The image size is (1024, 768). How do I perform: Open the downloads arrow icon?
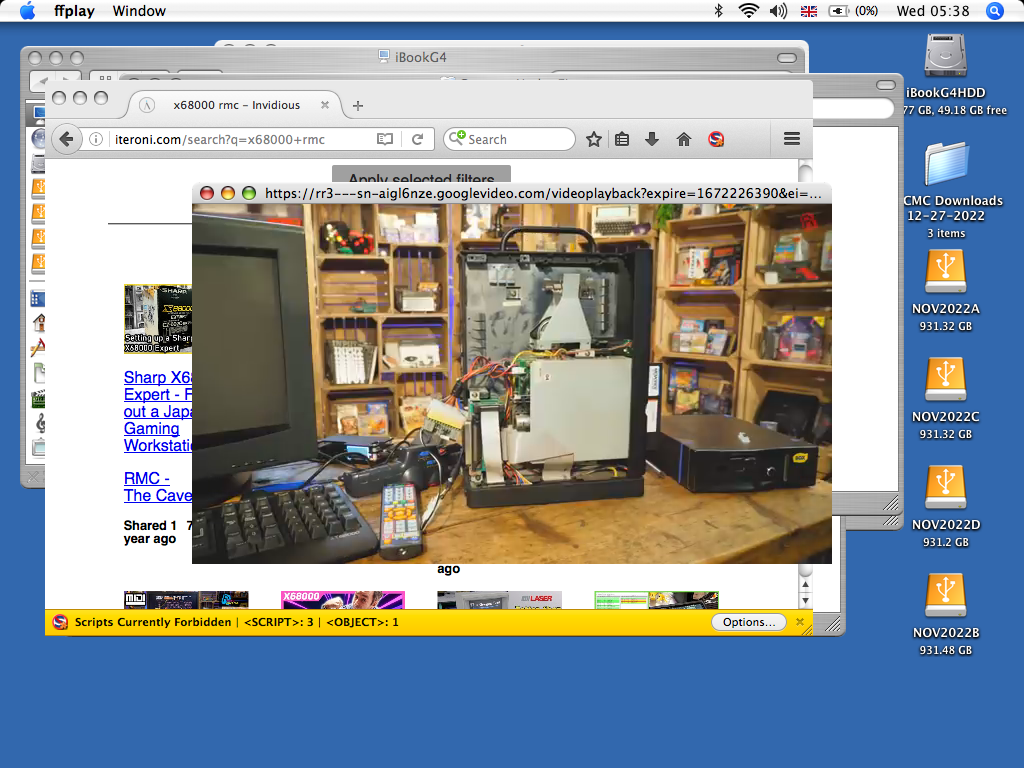652,139
